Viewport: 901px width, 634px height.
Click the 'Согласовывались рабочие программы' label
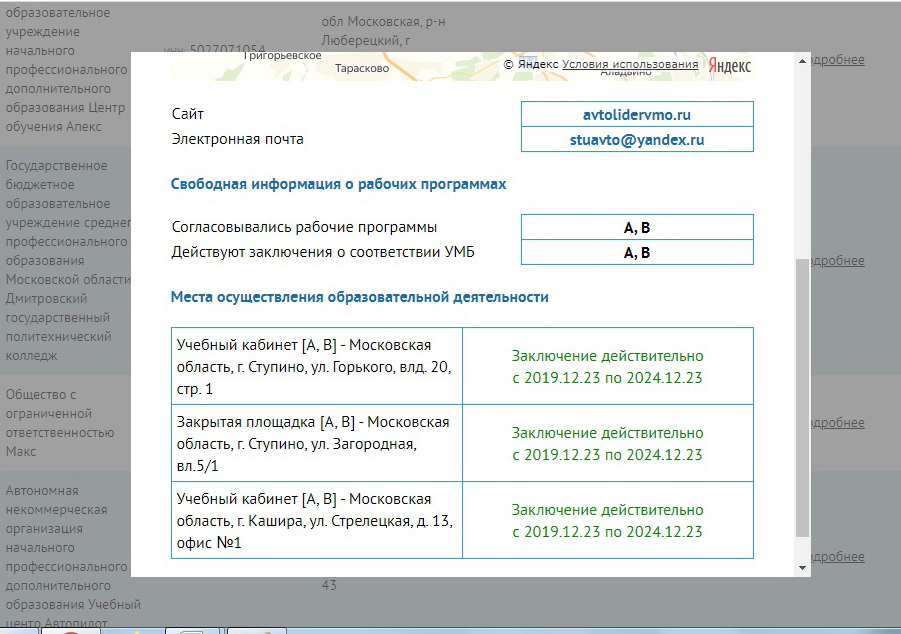coord(304,227)
